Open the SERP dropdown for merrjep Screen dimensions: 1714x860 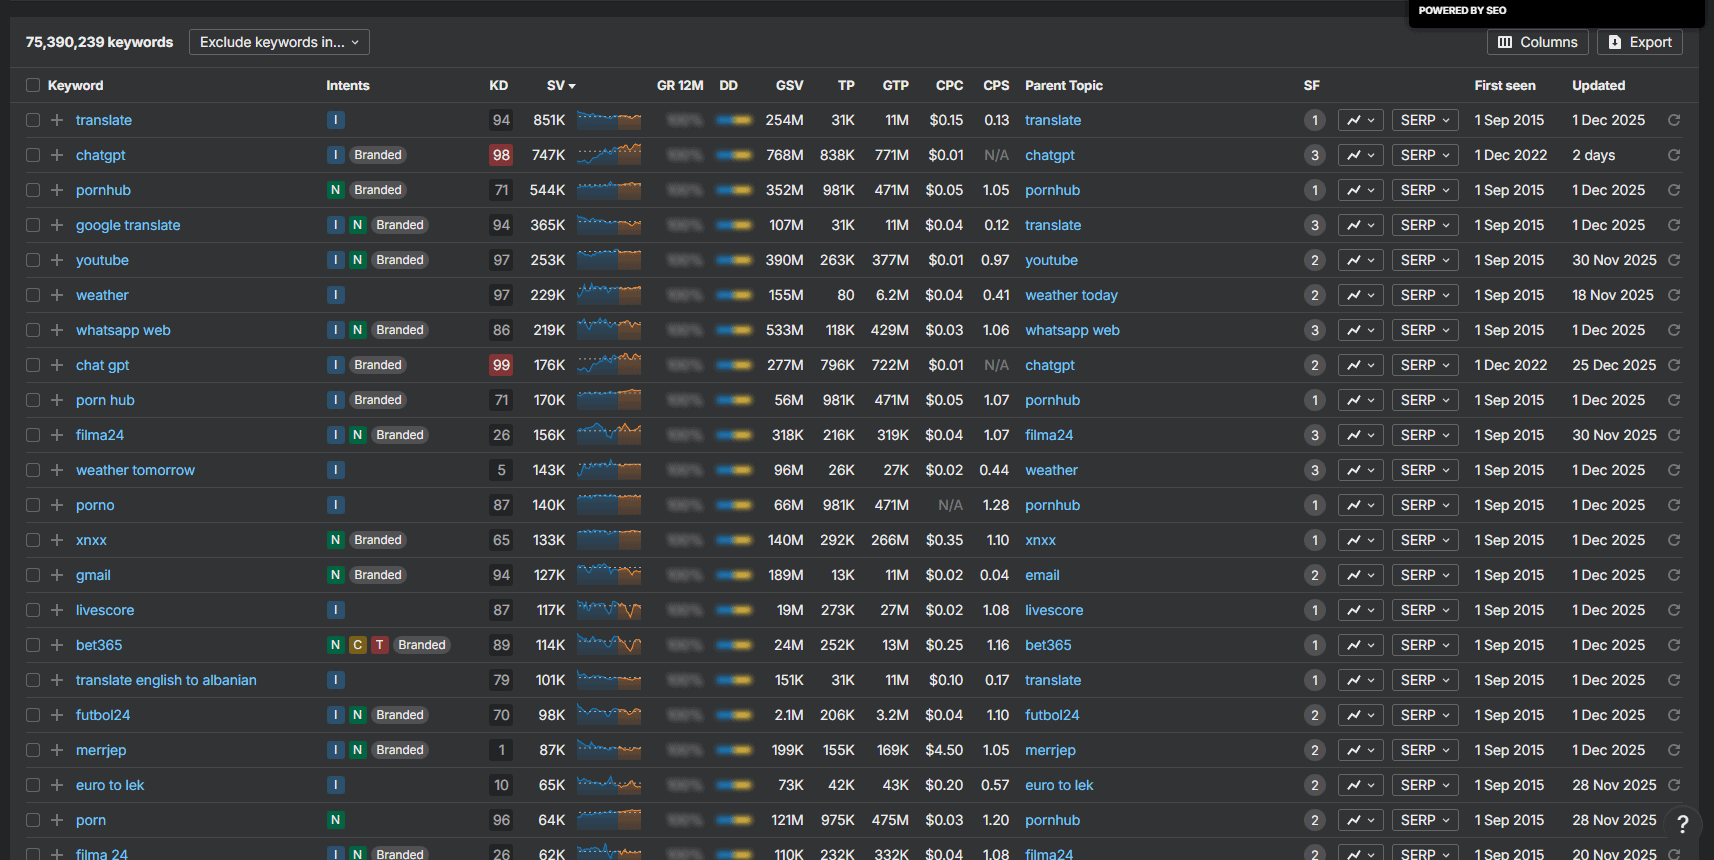(1425, 750)
